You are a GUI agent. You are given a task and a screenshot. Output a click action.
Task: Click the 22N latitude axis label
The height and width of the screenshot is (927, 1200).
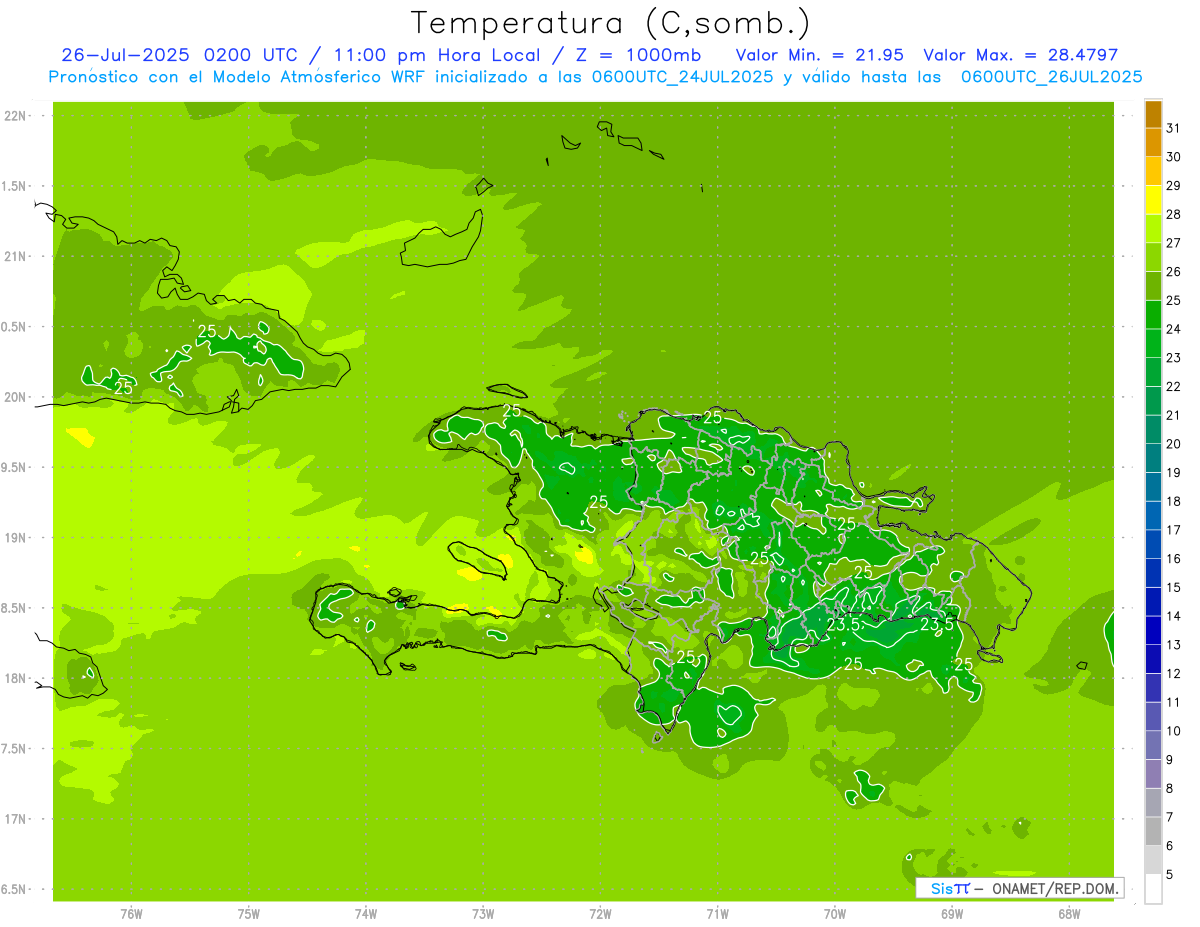(x=16, y=116)
